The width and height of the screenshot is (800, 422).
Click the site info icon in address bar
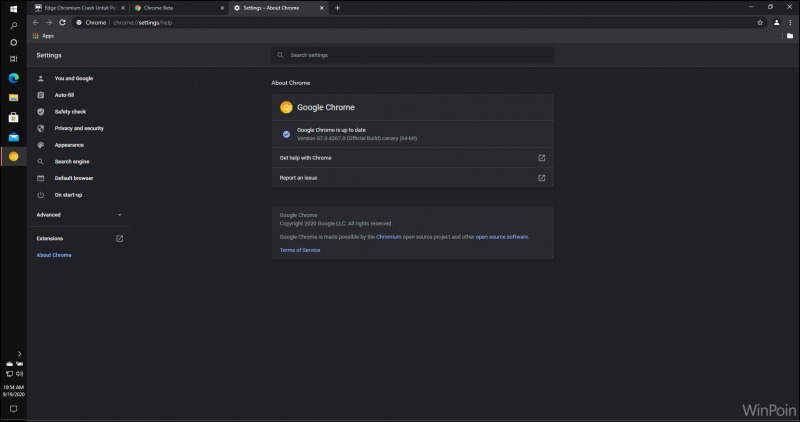click(x=79, y=22)
